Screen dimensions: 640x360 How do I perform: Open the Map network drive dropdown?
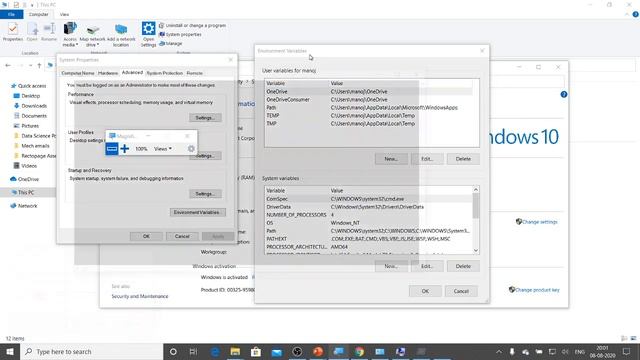tap(92, 35)
